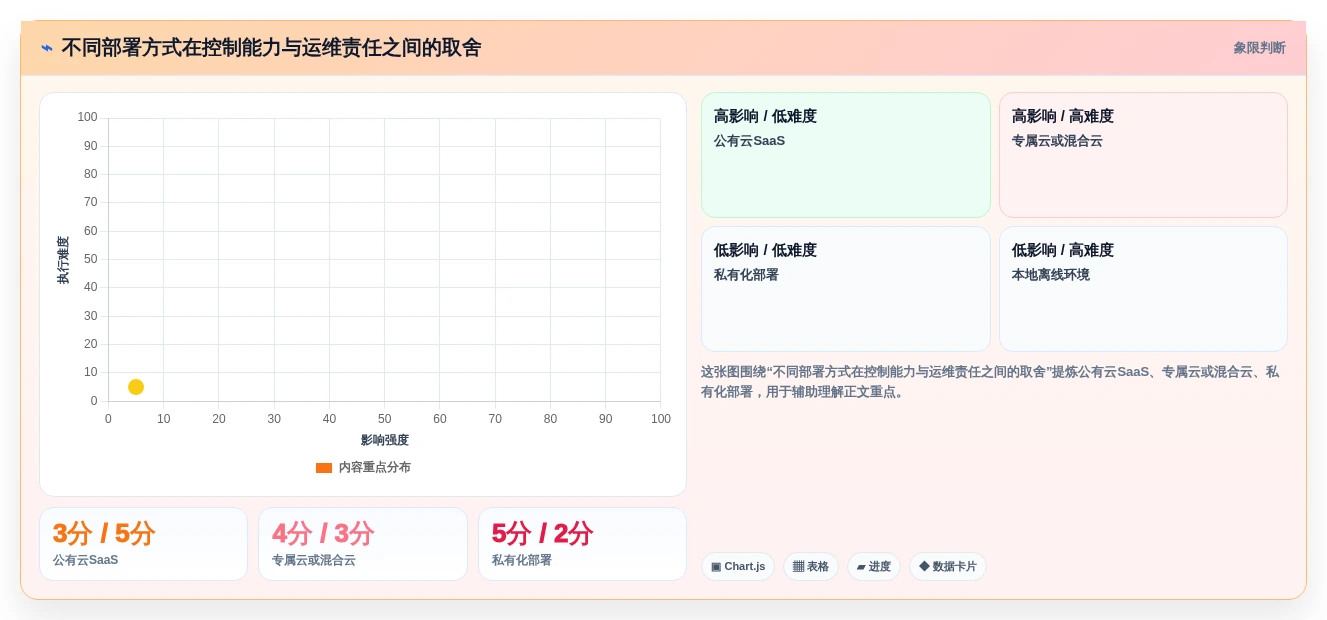The height and width of the screenshot is (620, 1327).
Task: Click the 象限判断 label in header
Action: [1259, 48]
